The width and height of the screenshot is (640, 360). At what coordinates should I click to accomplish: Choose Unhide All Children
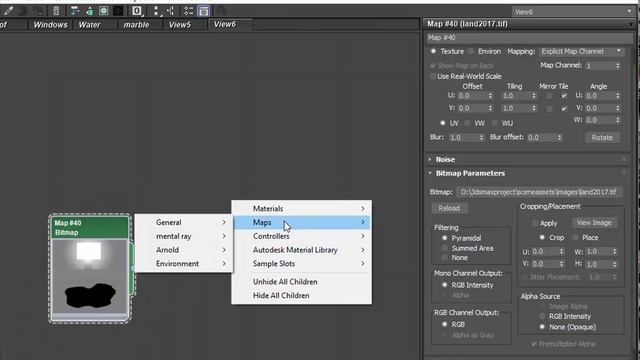(x=302, y=282)
